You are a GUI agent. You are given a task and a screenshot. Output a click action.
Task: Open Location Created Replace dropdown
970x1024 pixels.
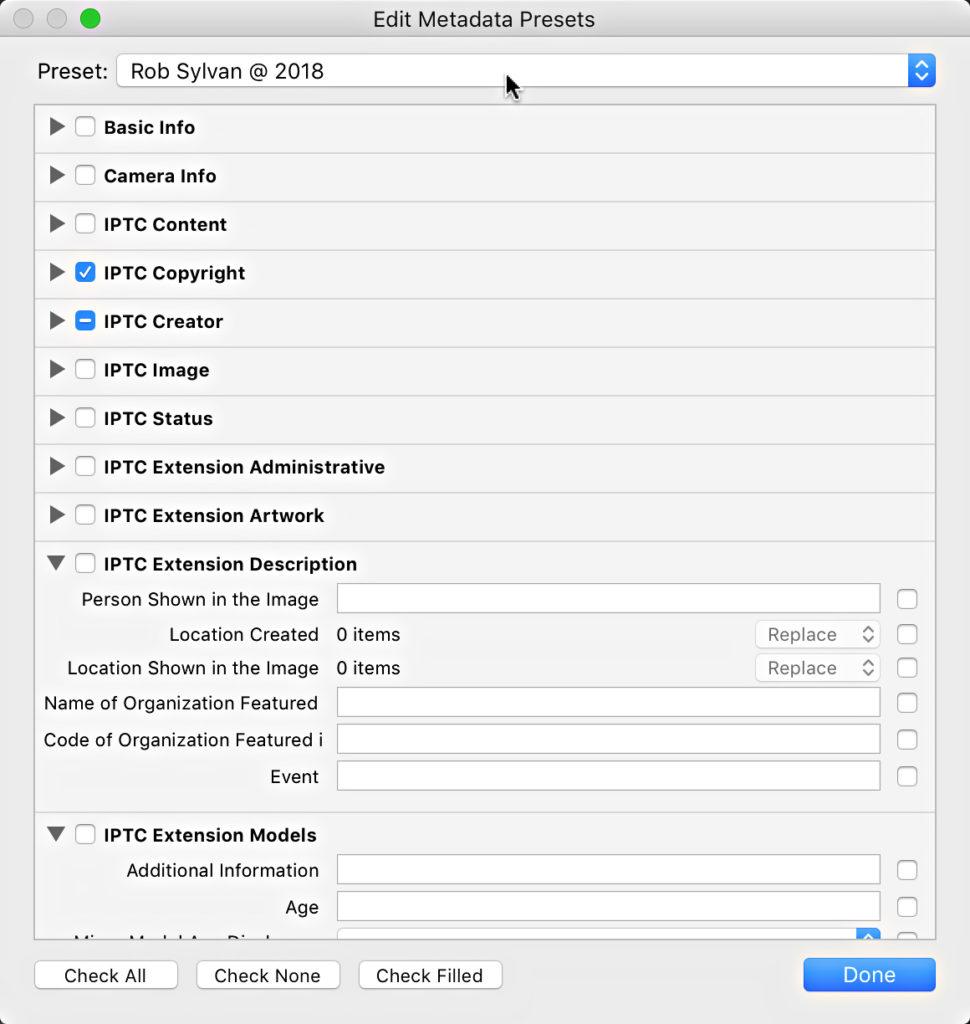click(817, 634)
